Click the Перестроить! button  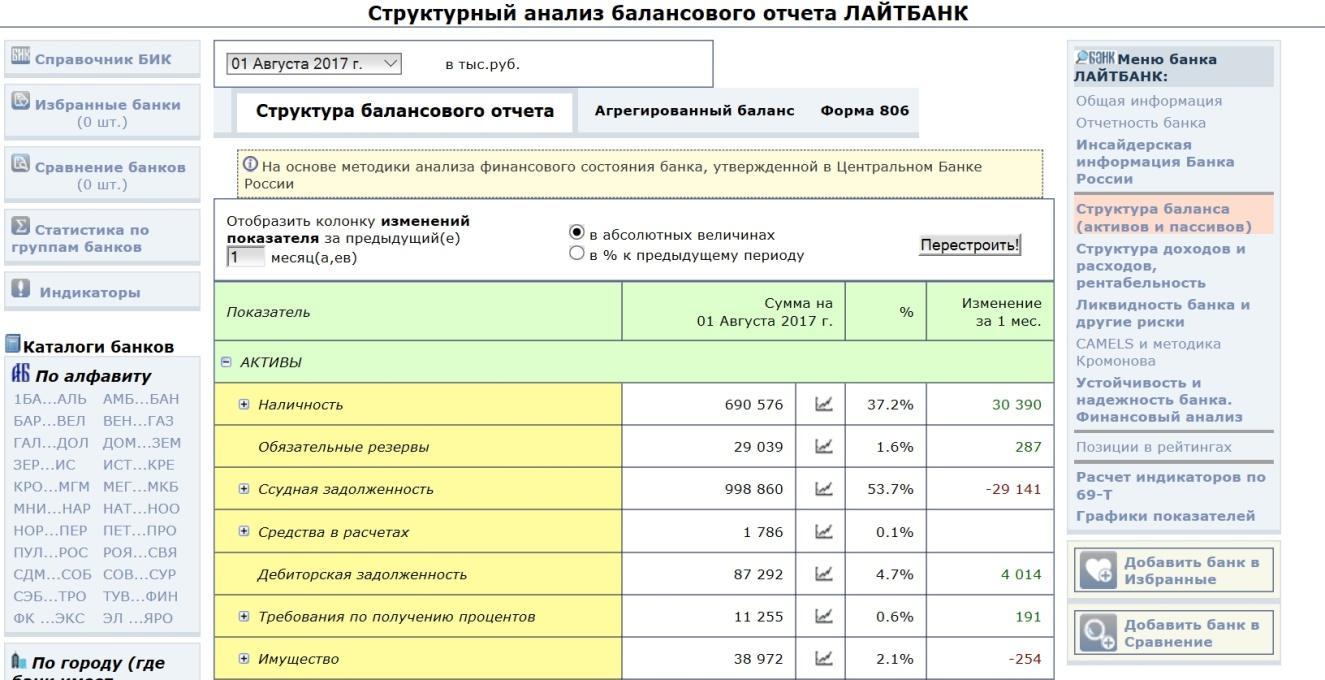970,245
